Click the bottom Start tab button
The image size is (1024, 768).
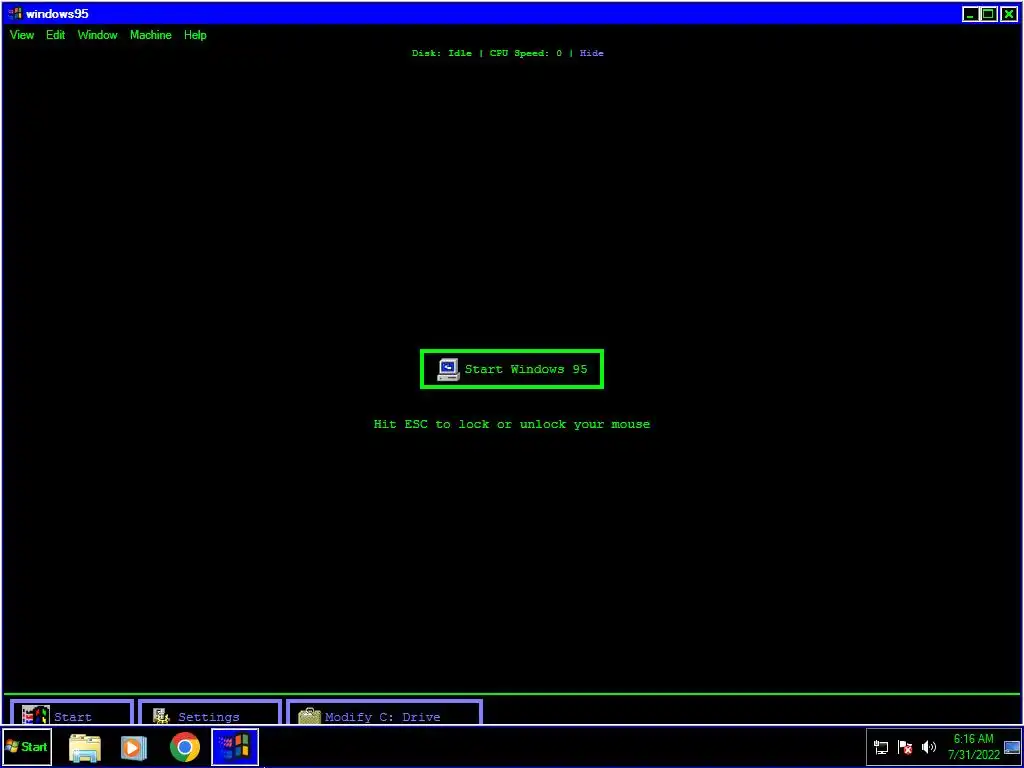[72, 712]
